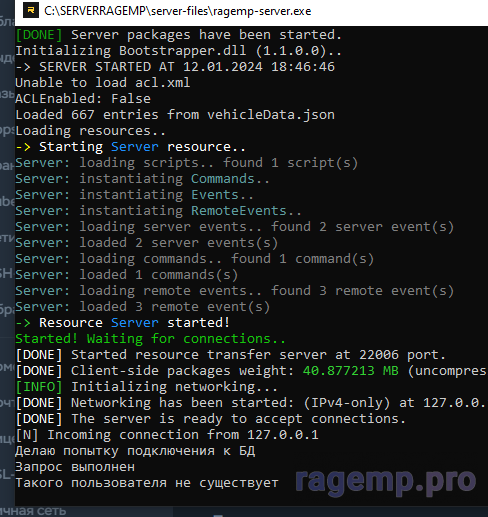
Task: Click the "[INFO] Initializing networking..." line
Action: (x=146, y=387)
